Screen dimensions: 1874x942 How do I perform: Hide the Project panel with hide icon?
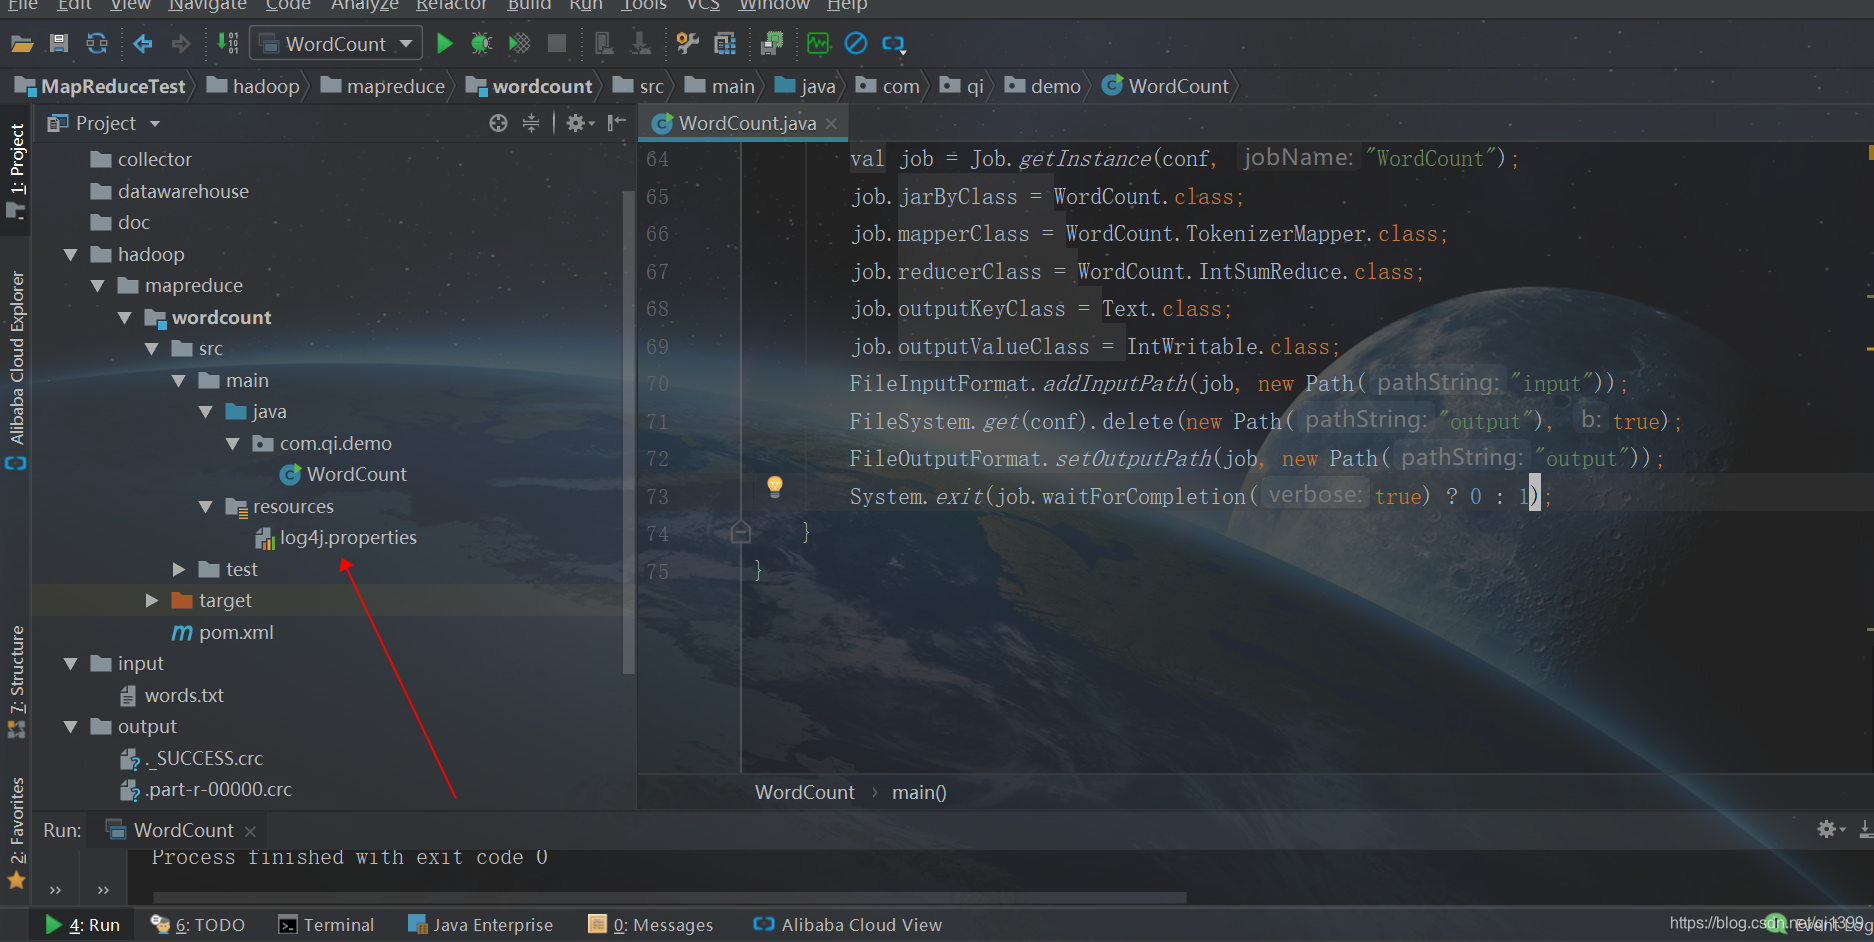click(616, 123)
